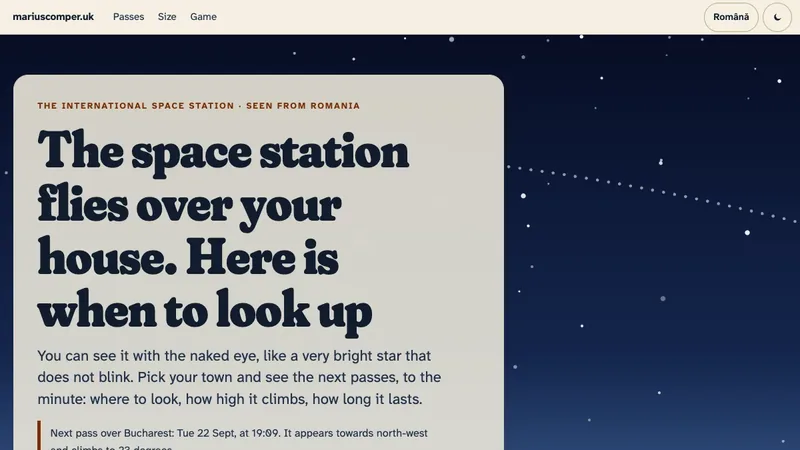Click the dotted ISS trajectory line

[653, 192]
